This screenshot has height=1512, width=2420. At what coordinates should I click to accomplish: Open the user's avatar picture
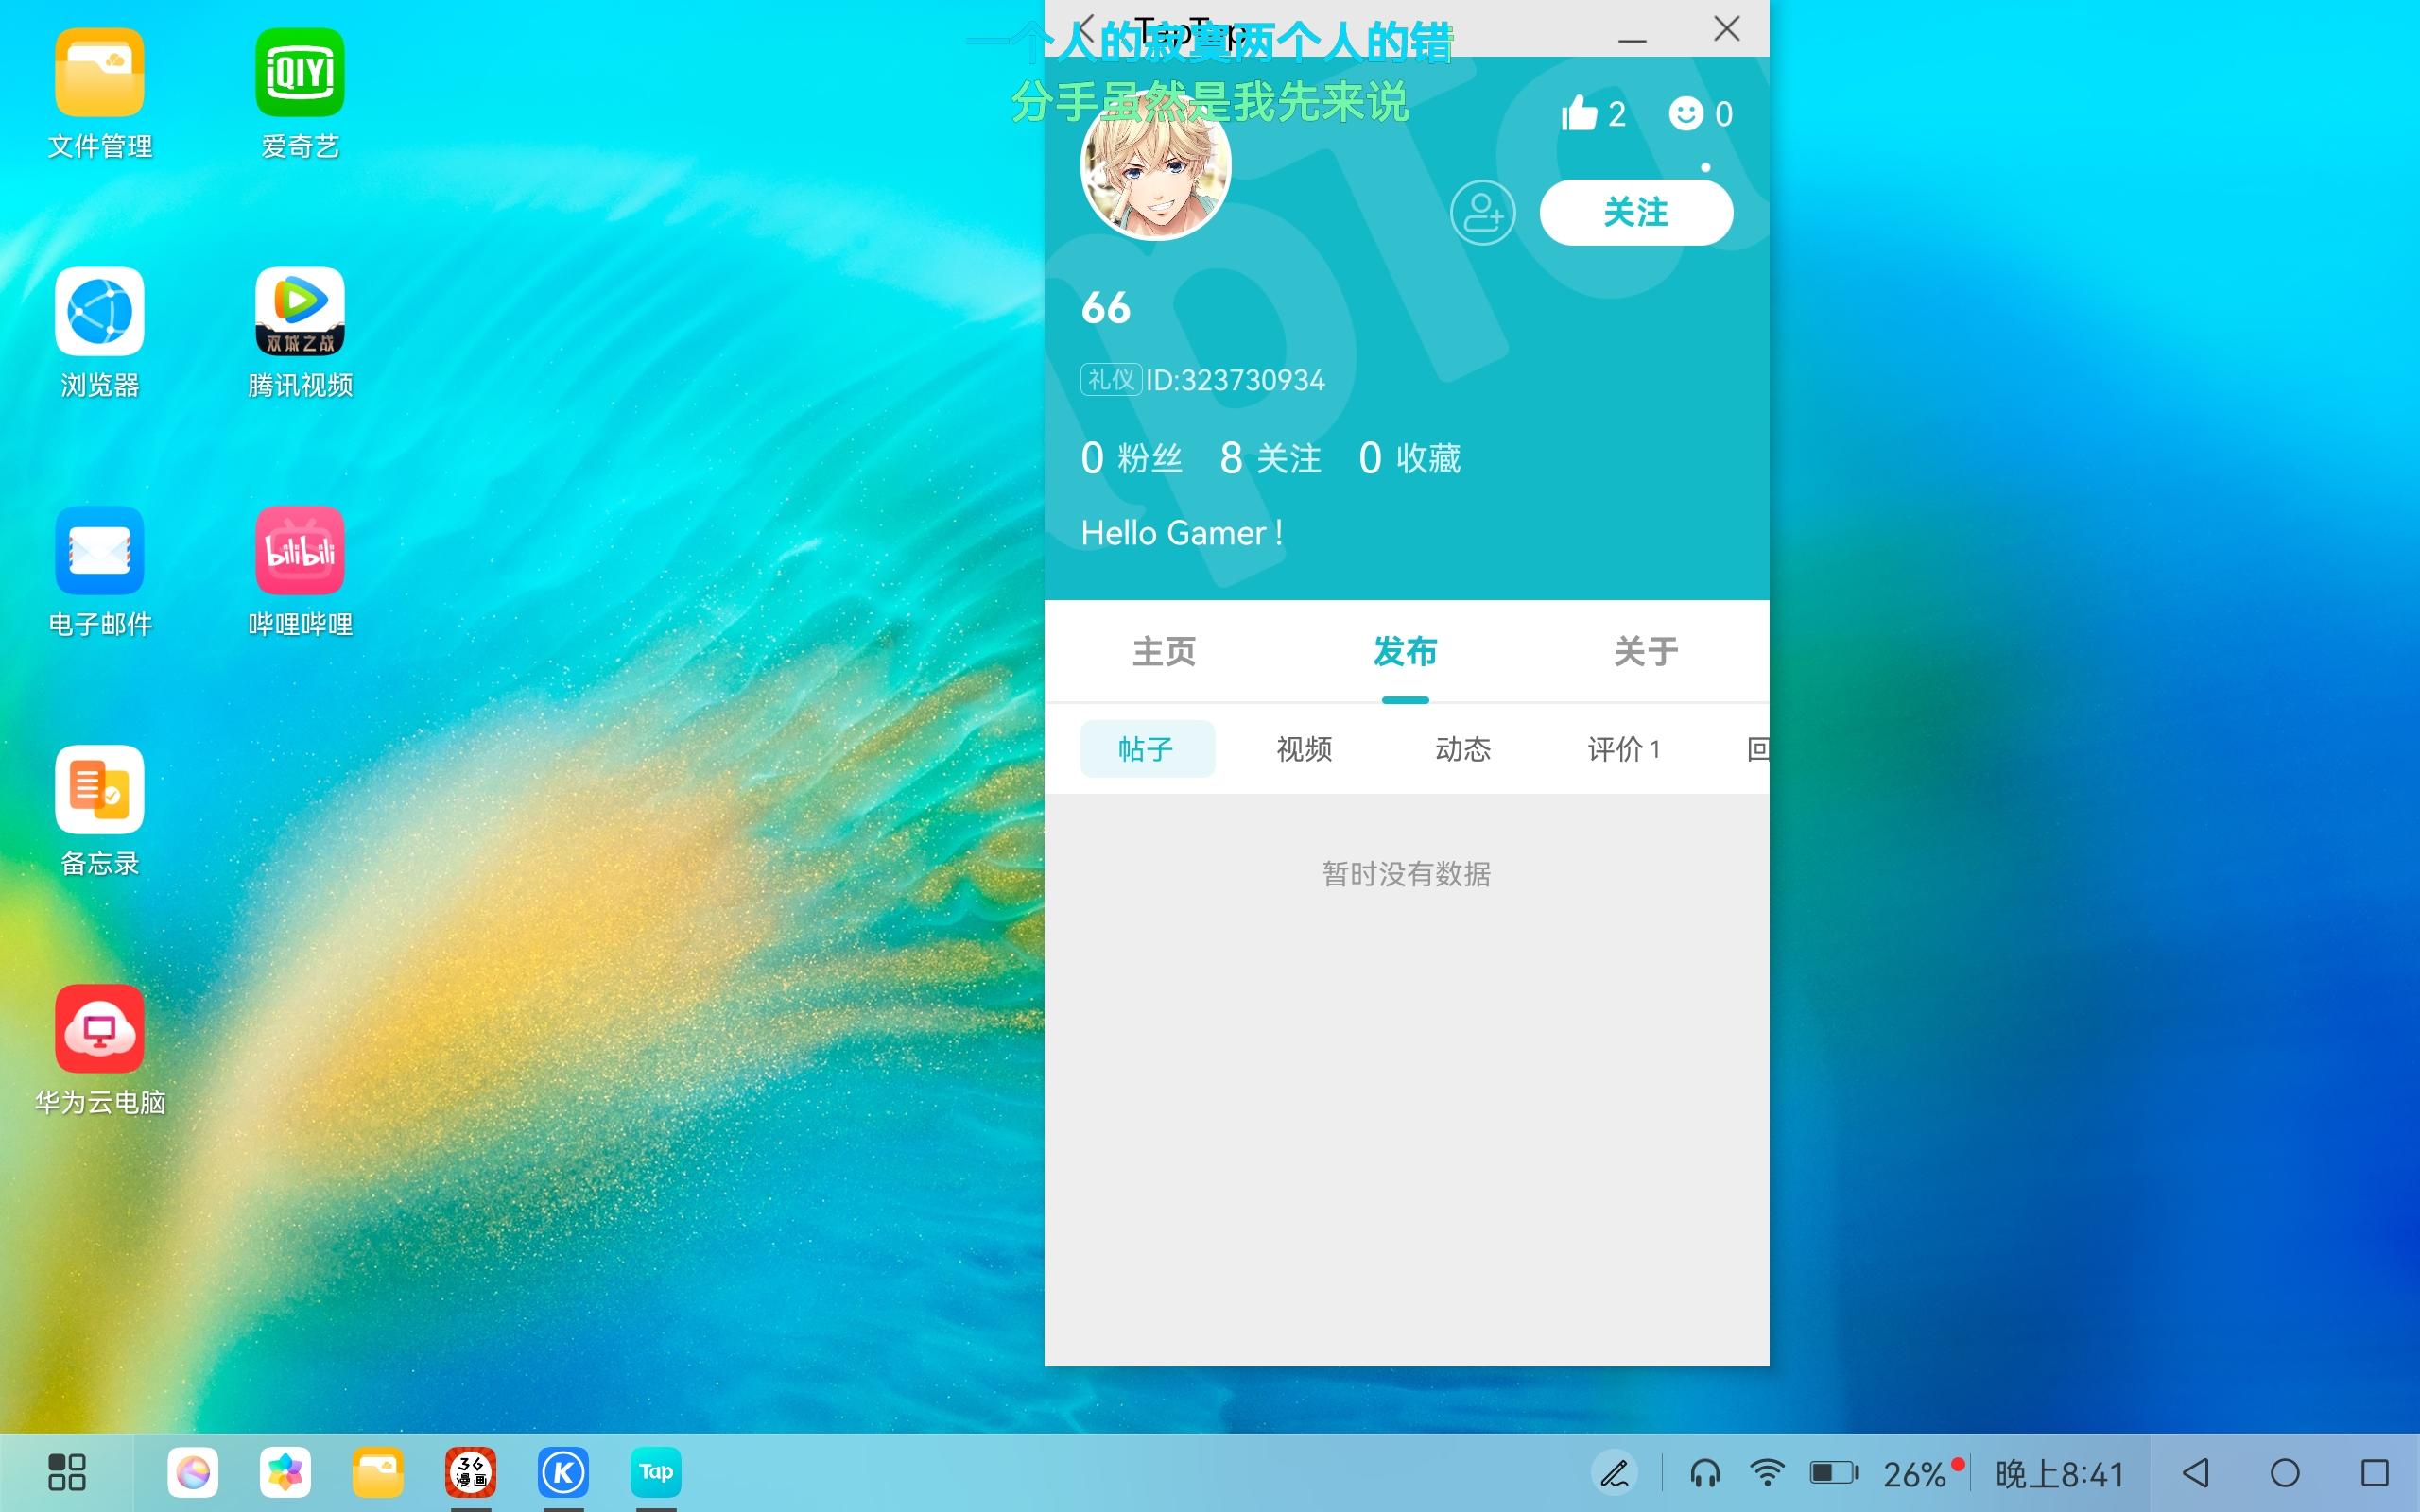pos(1156,165)
